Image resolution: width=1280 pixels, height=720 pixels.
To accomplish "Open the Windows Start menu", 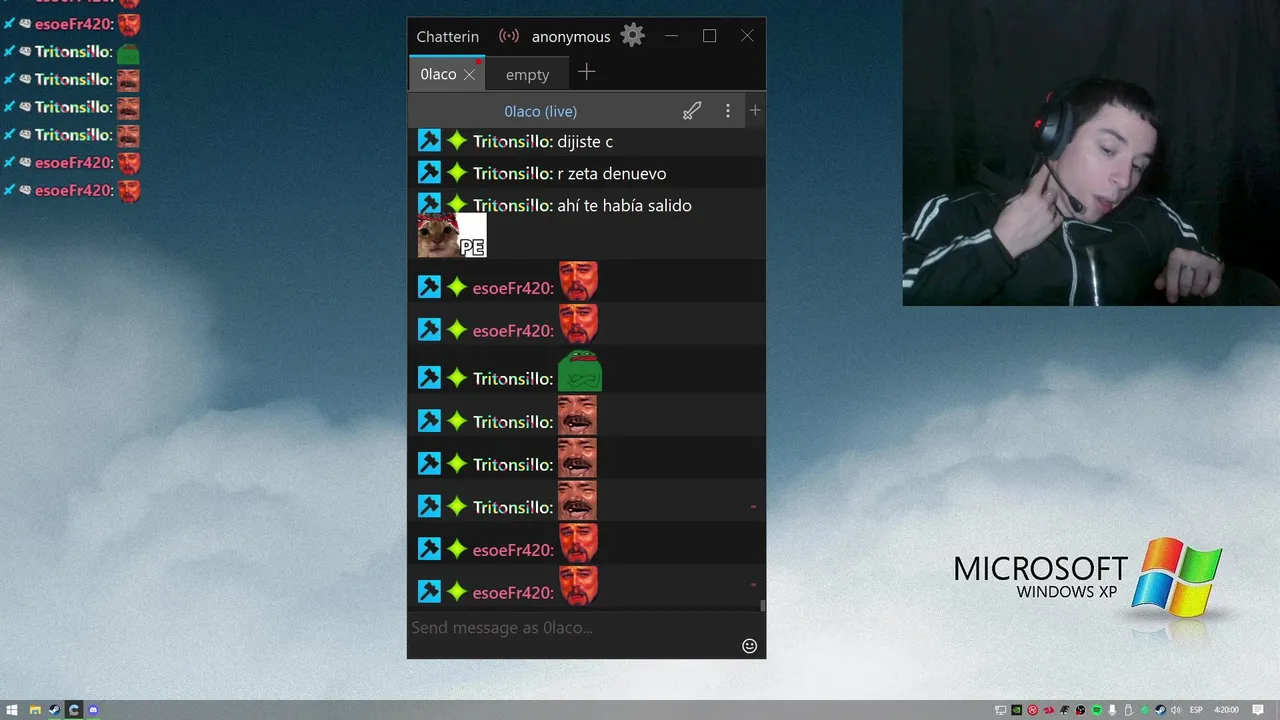I will (12, 710).
